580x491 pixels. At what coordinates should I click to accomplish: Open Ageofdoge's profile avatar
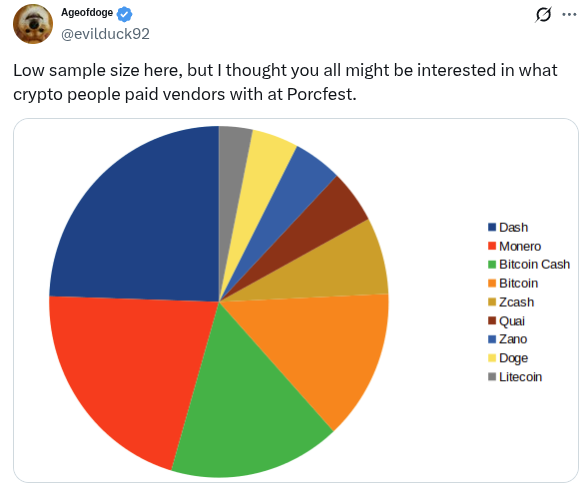[x=33, y=24]
